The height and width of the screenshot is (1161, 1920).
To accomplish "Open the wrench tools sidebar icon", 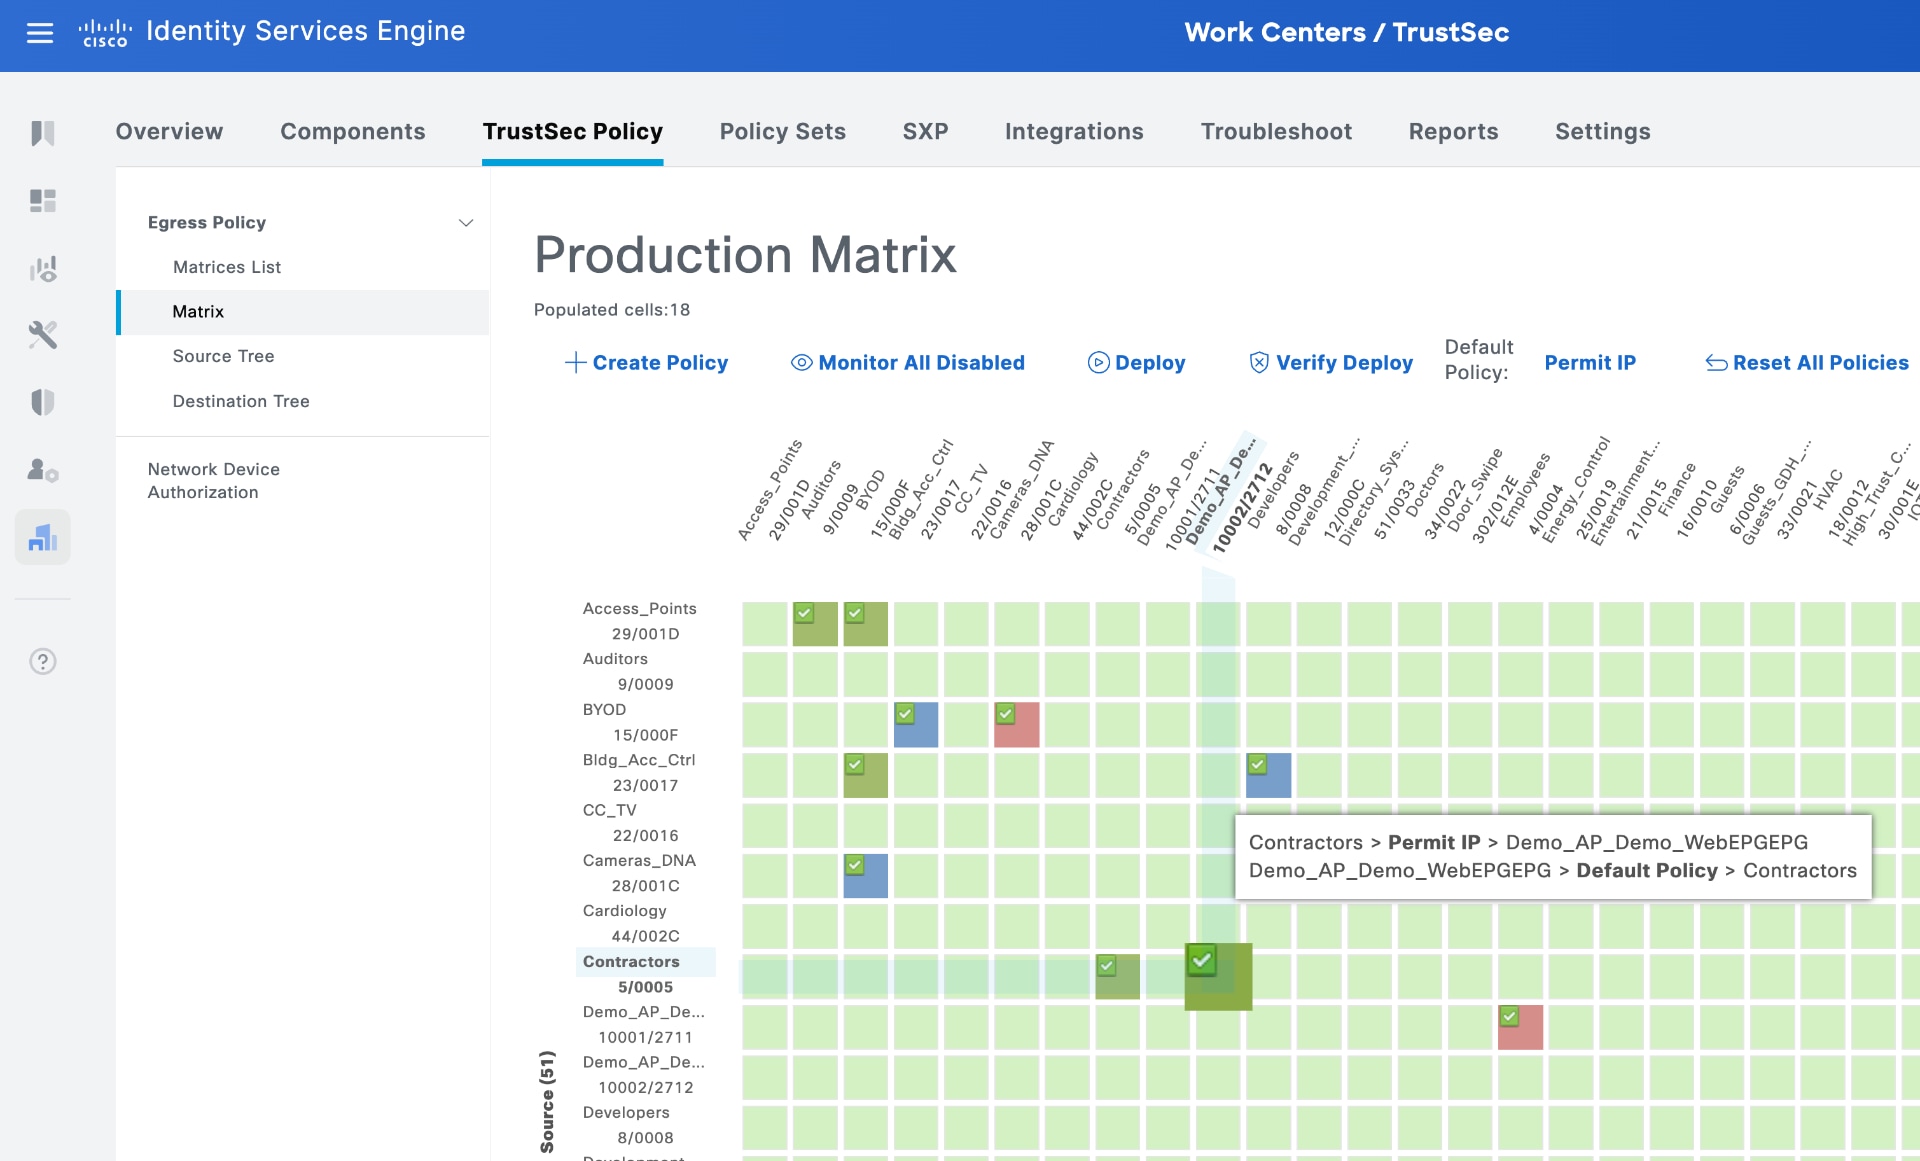I will tap(43, 335).
